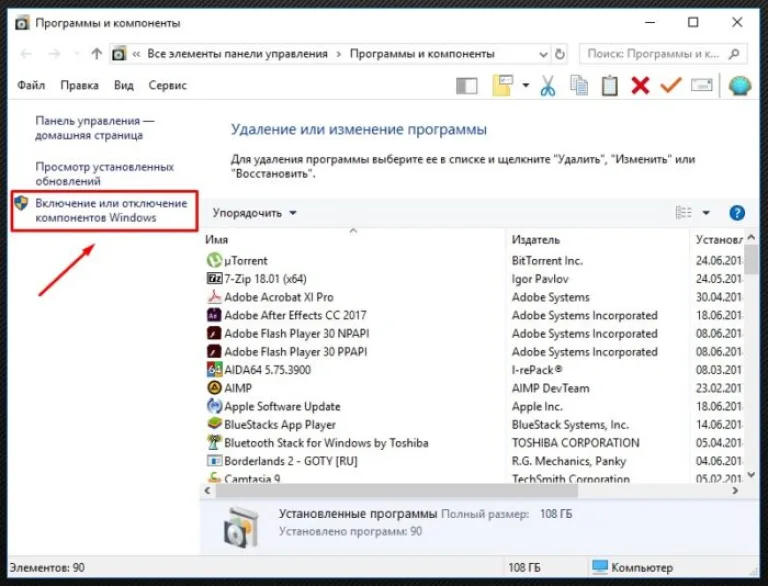
Task: Click the vertical scrollbar up arrow
Action: (751, 237)
